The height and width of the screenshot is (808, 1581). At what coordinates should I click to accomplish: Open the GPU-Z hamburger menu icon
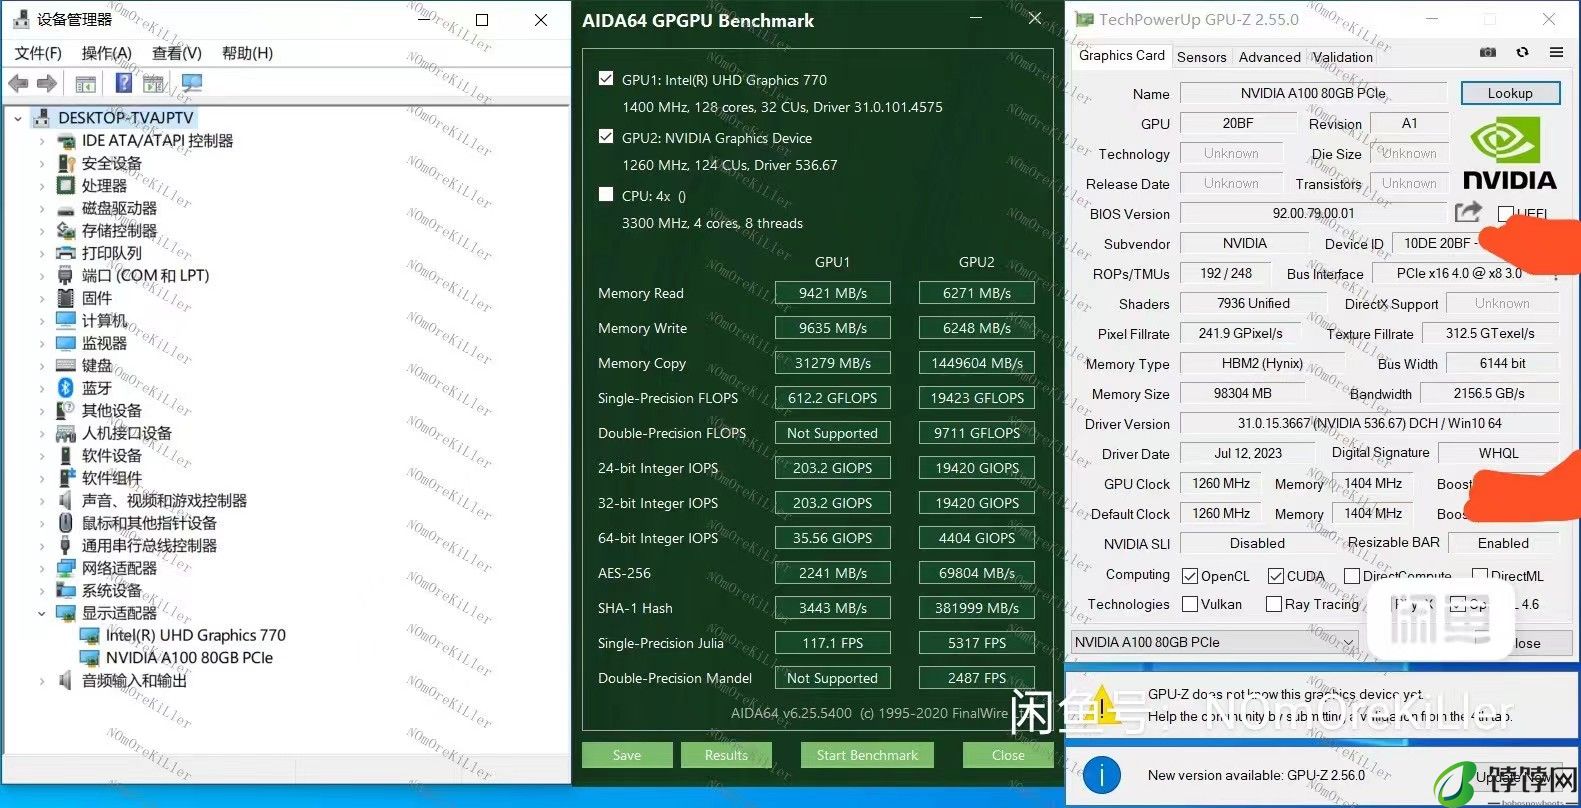1556,52
